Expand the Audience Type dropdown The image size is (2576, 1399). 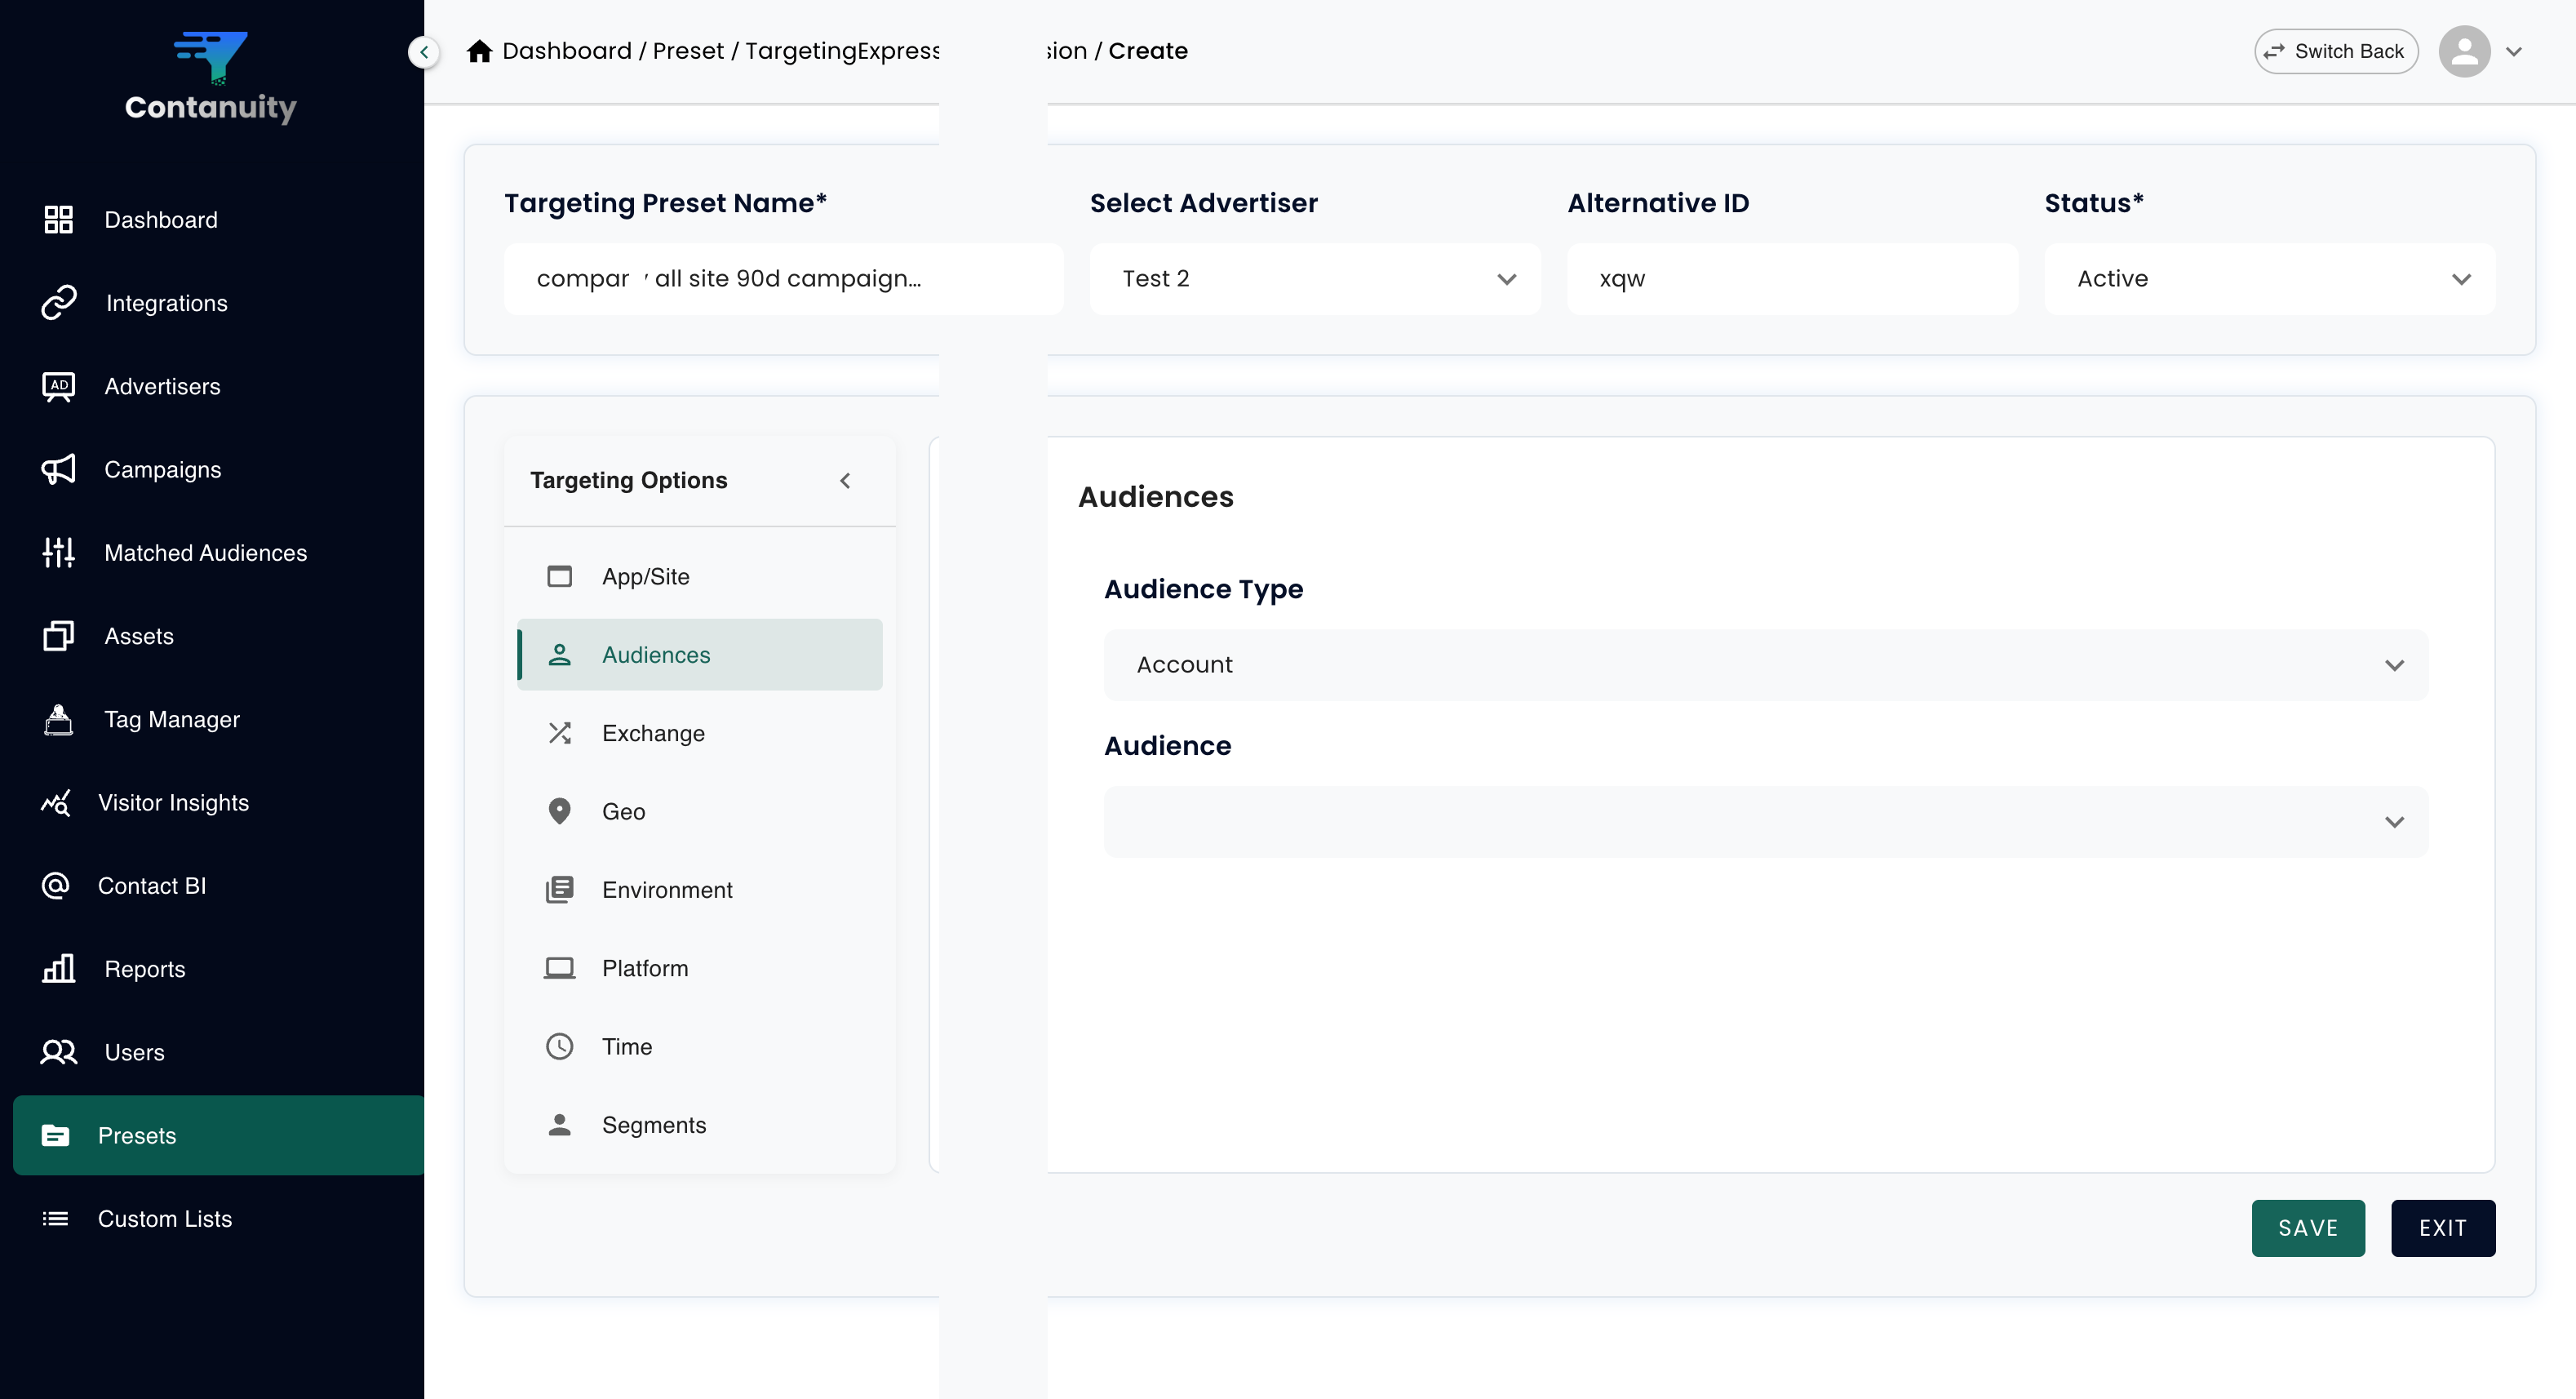(1765, 665)
